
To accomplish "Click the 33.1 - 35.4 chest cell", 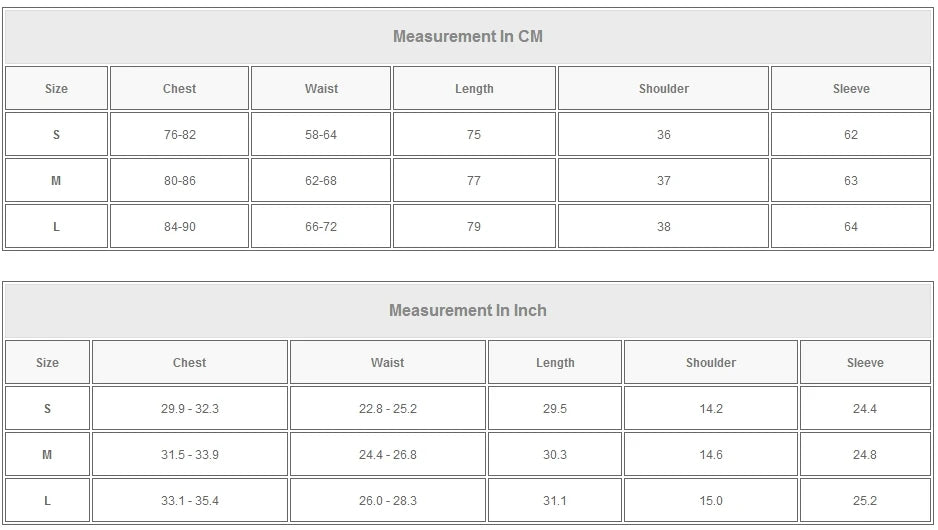I will click(x=190, y=501).
